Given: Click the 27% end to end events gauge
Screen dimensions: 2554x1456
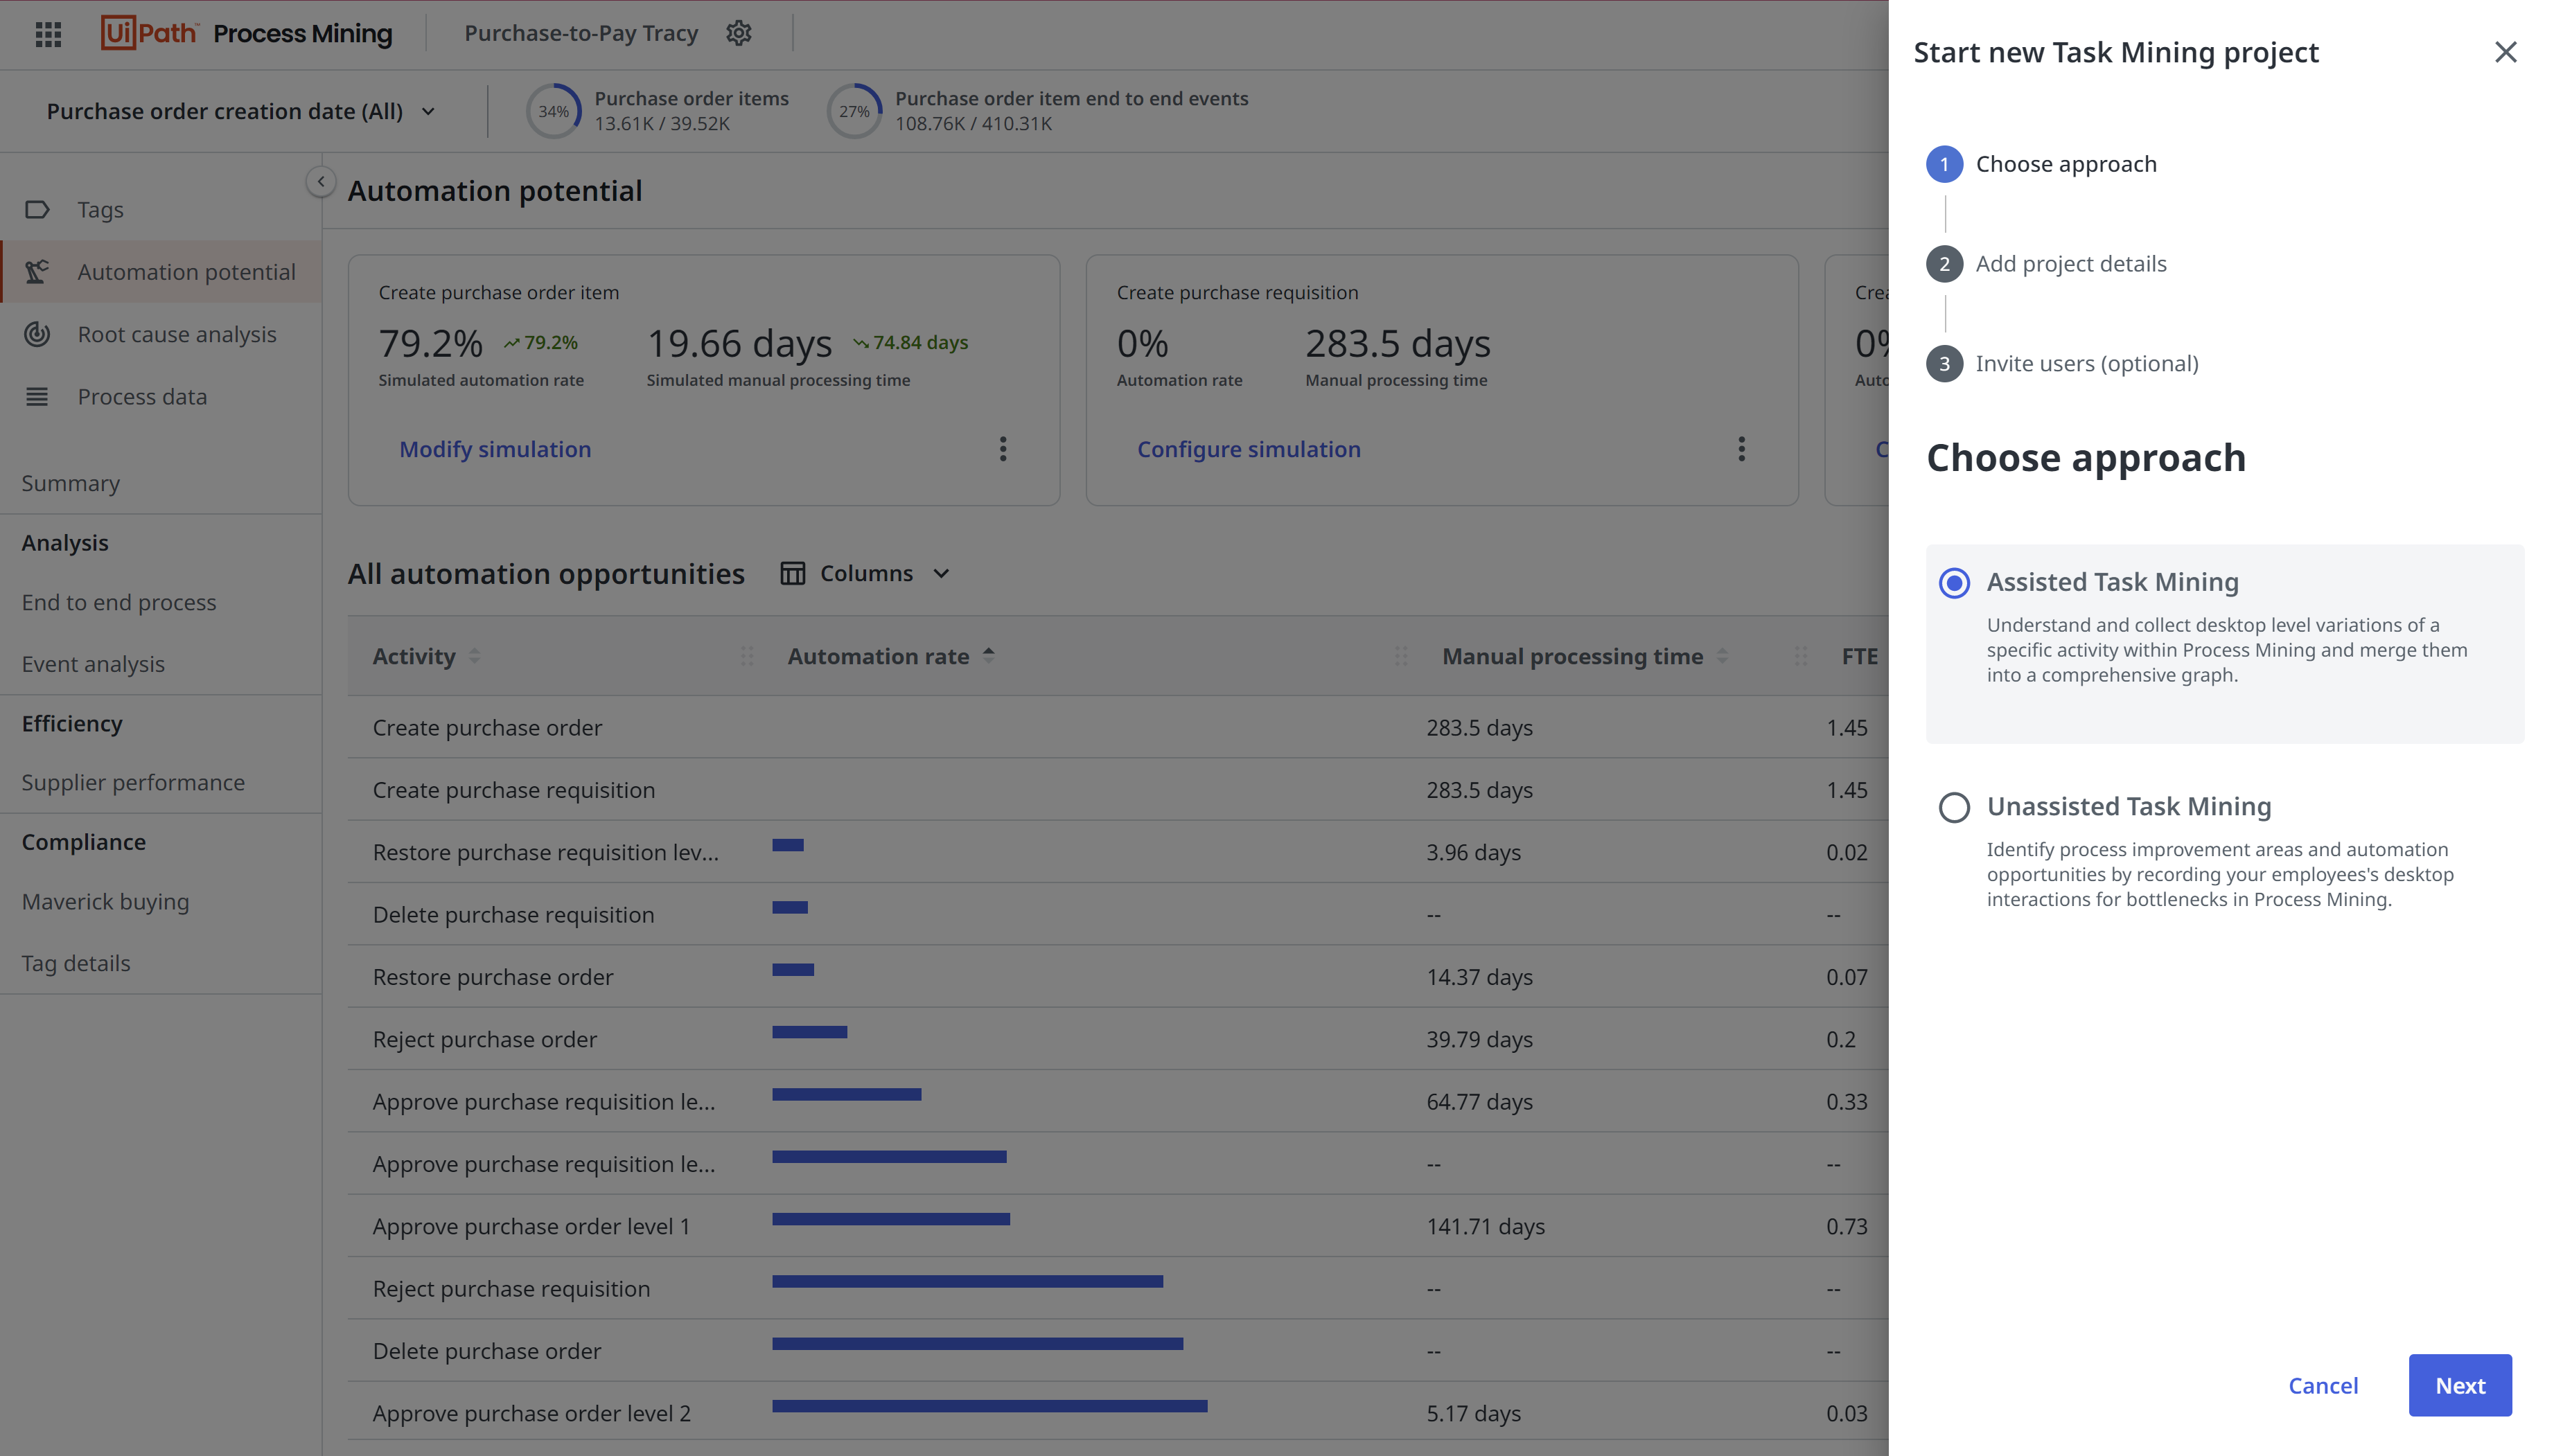Looking at the screenshot, I should click(854, 111).
